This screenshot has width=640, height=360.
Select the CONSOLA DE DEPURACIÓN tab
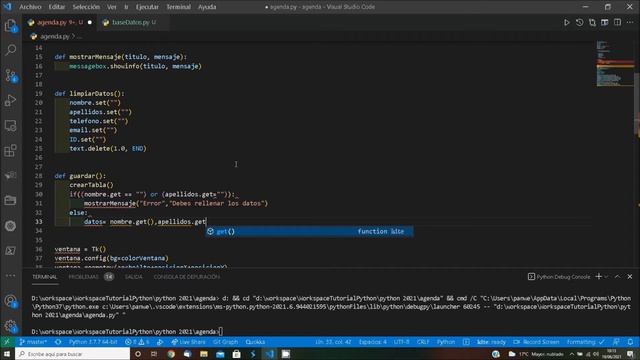click(x=187, y=277)
